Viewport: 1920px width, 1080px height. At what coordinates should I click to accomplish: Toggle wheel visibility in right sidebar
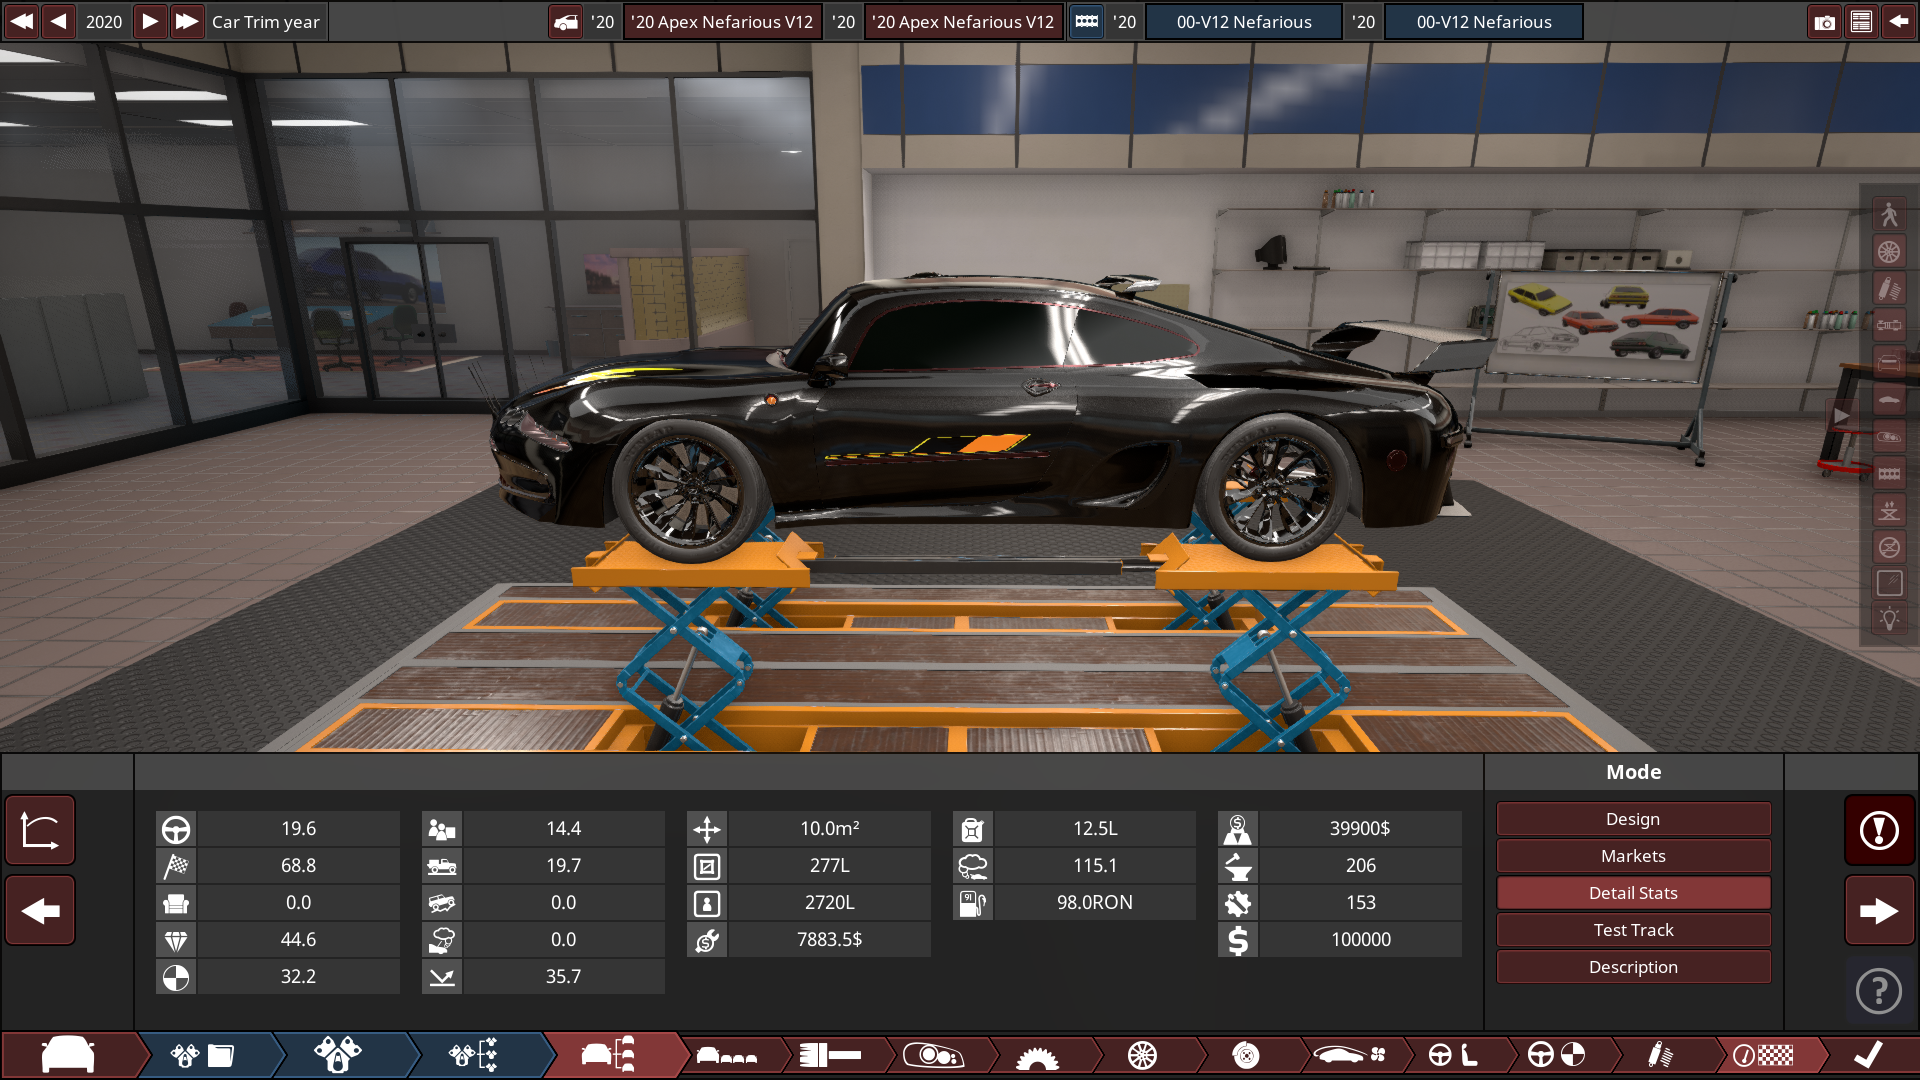(1889, 252)
